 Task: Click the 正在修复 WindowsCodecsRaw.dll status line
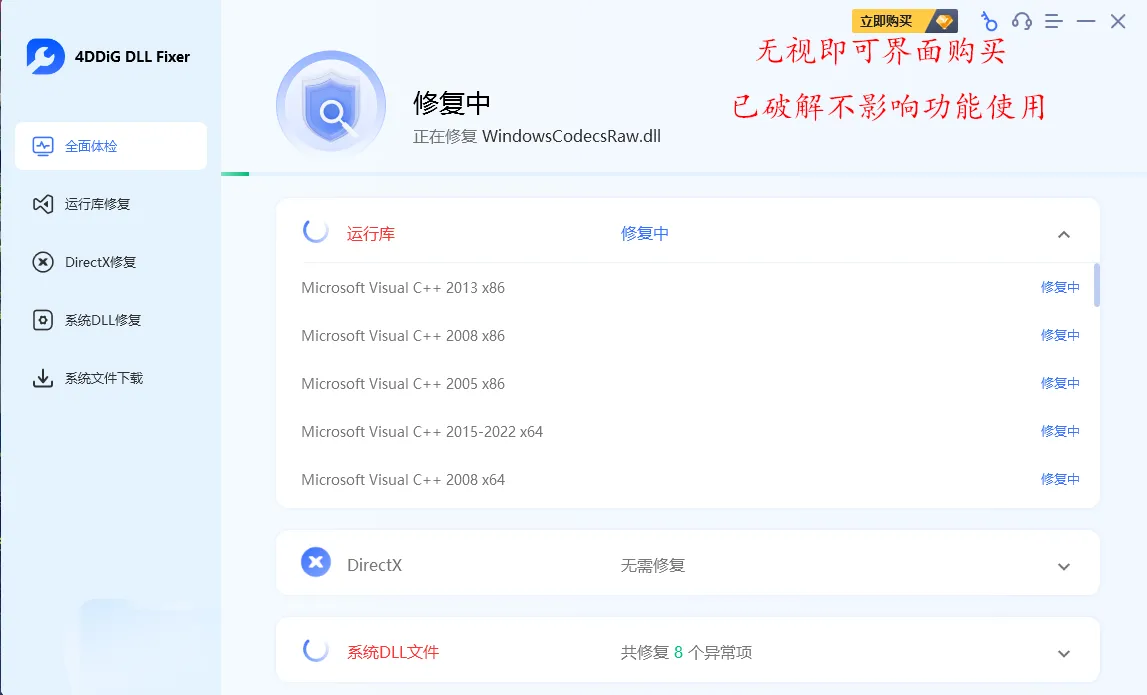pos(537,137)
